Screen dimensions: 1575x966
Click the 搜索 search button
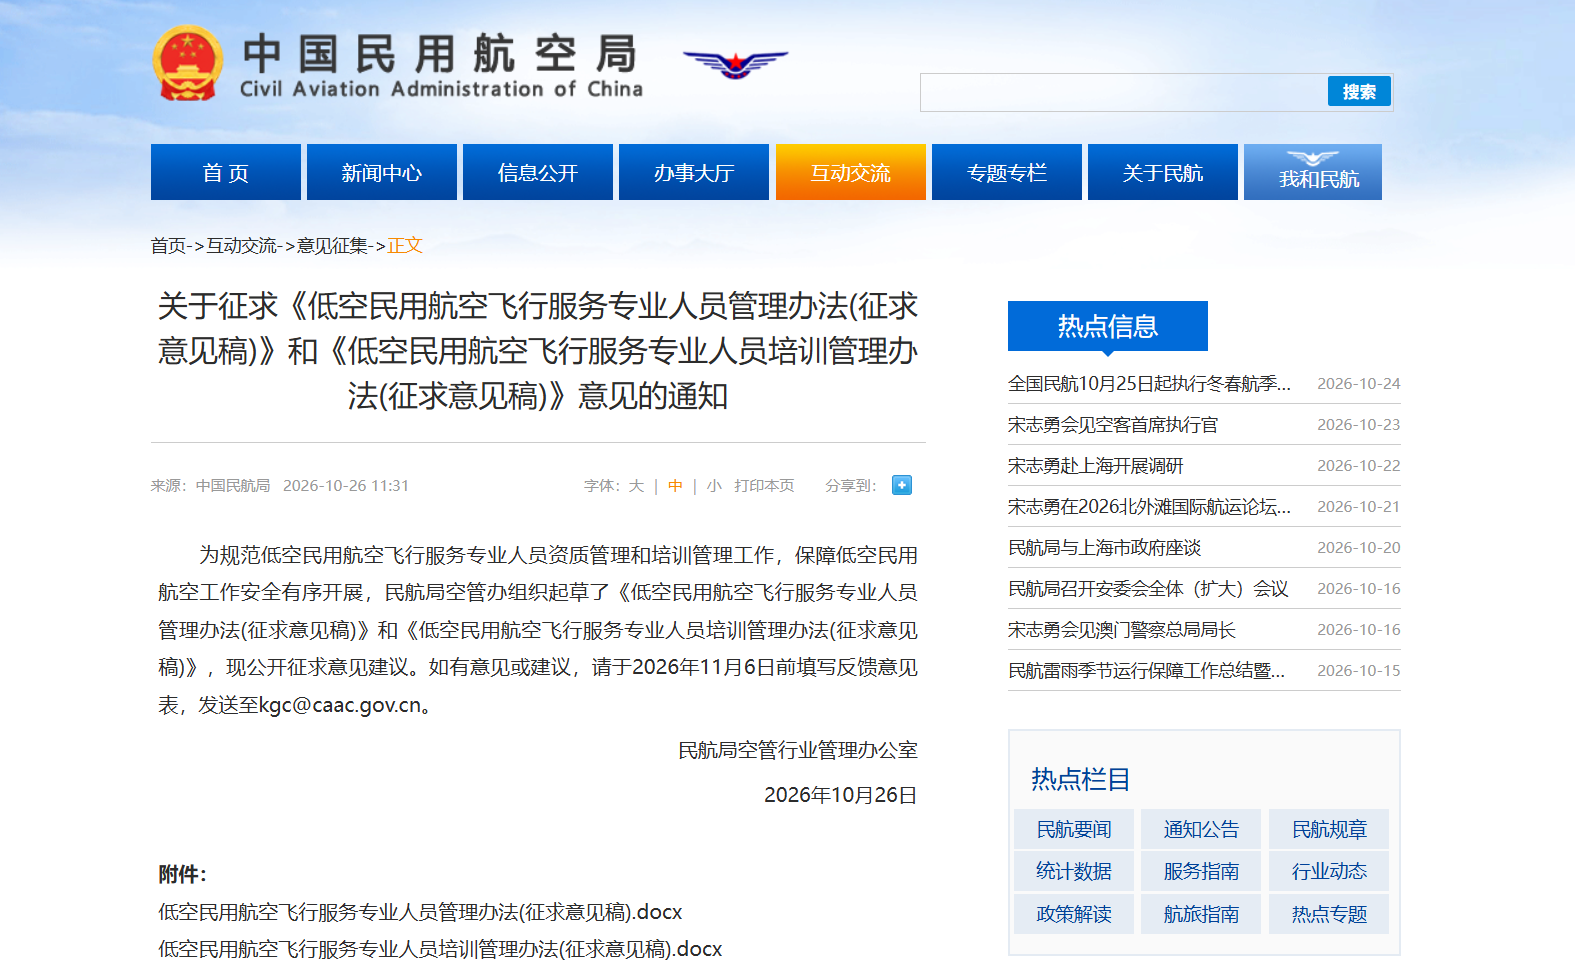[x=1359, y=92]
